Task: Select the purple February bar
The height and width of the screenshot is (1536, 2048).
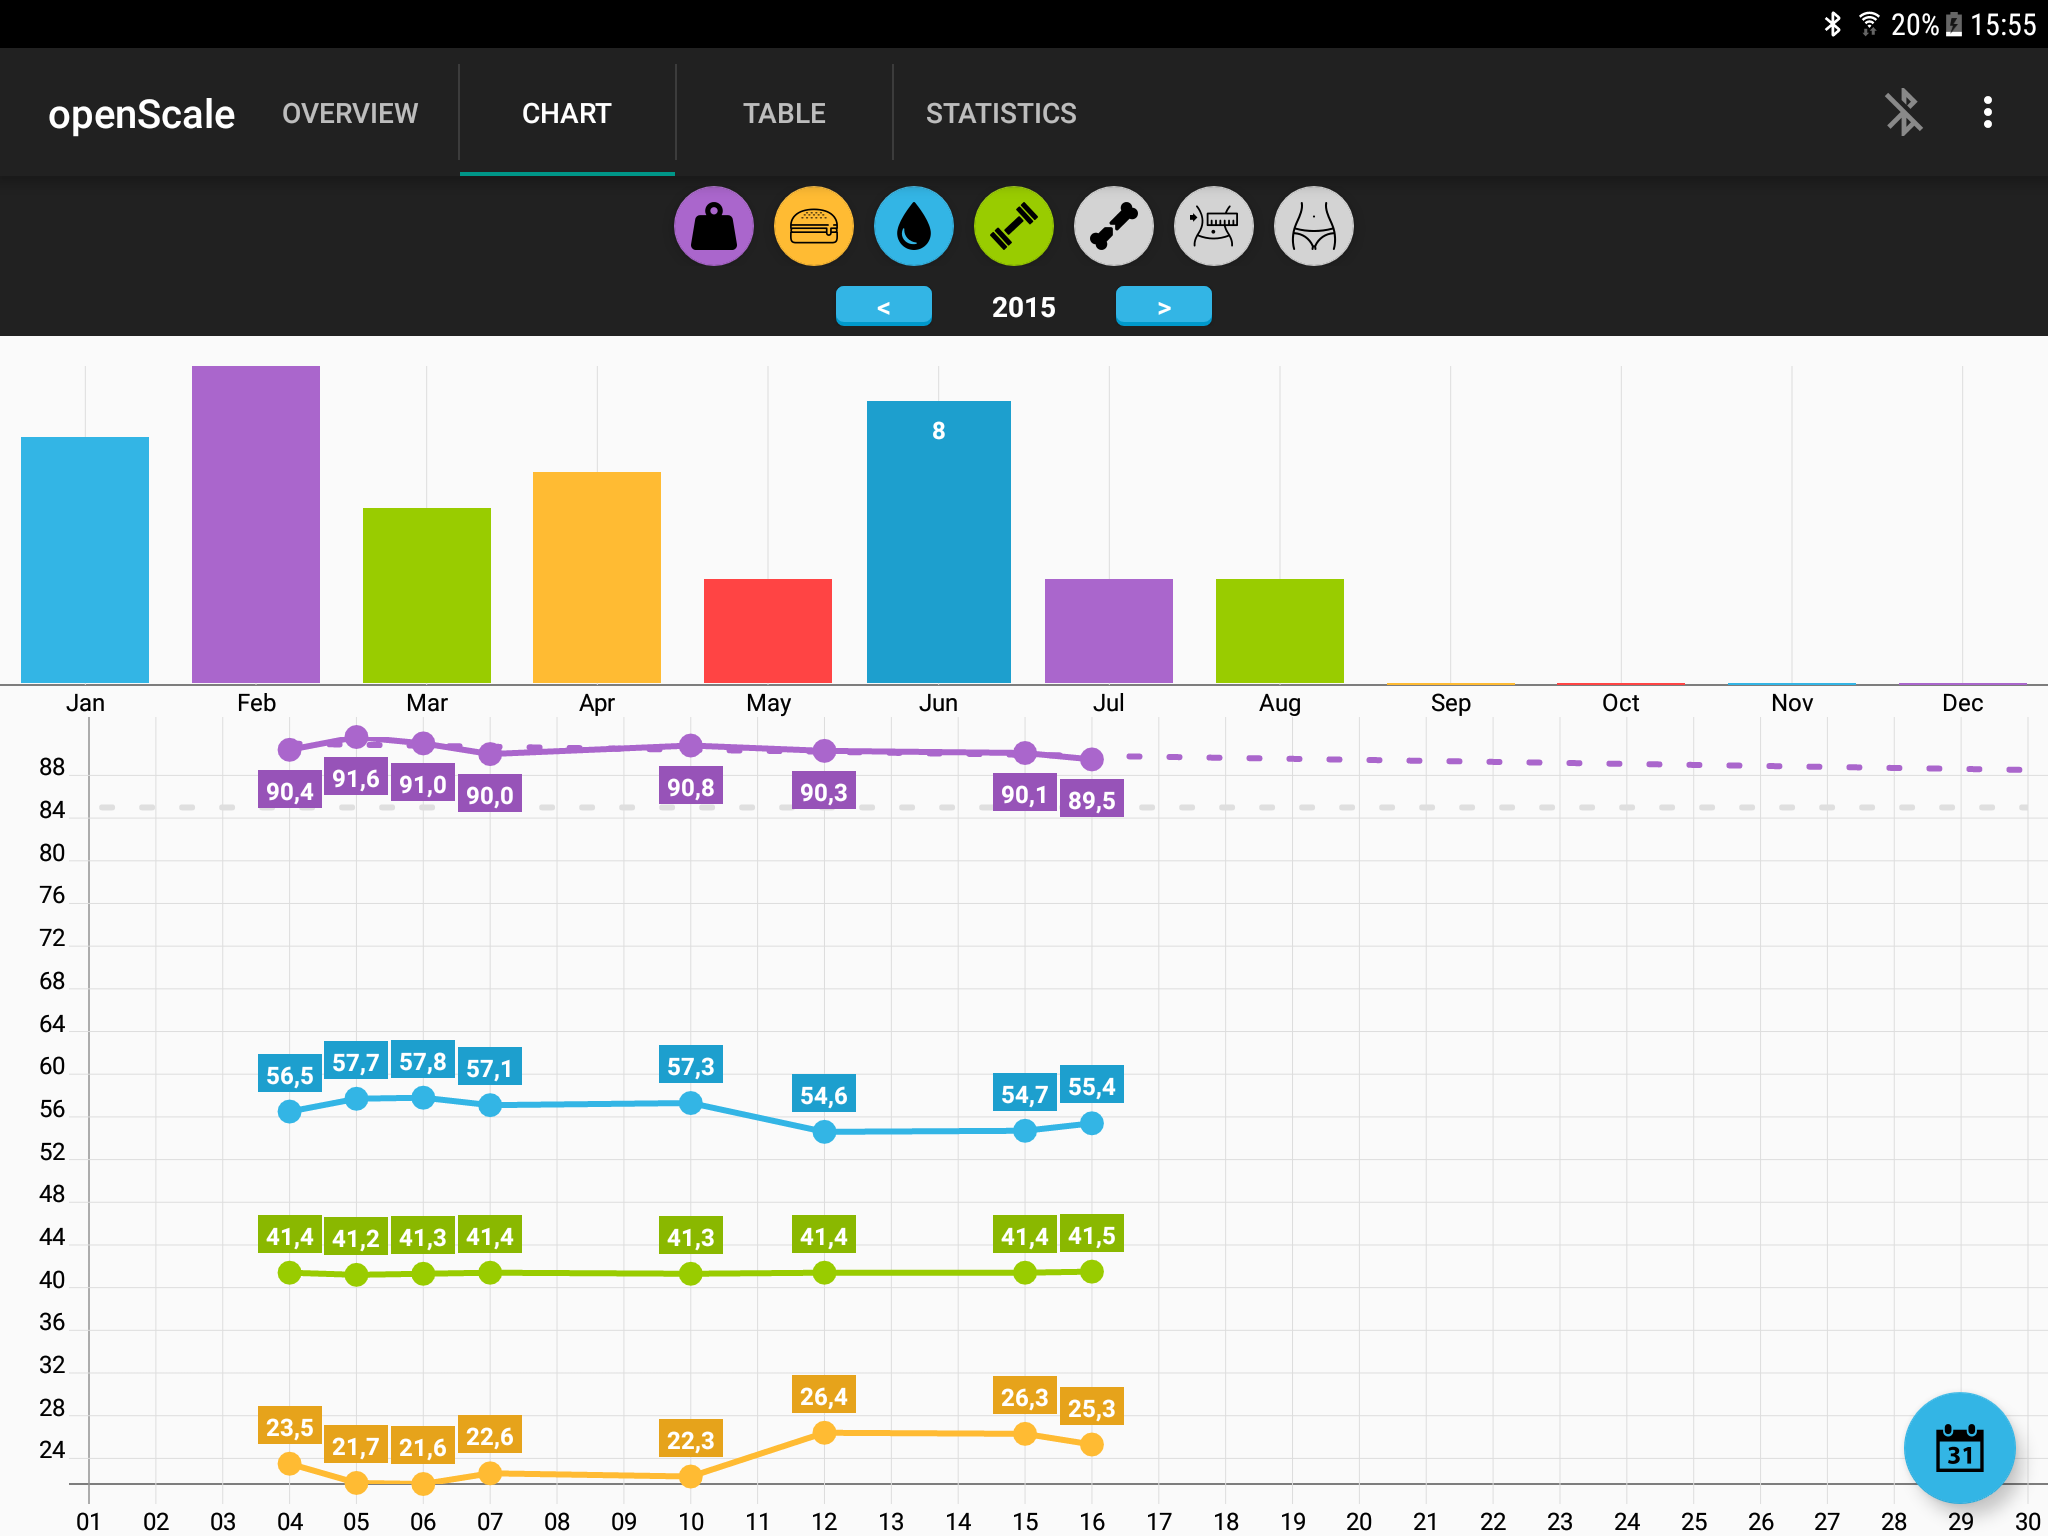Action: pyautogui.click(x=256, y=523)
